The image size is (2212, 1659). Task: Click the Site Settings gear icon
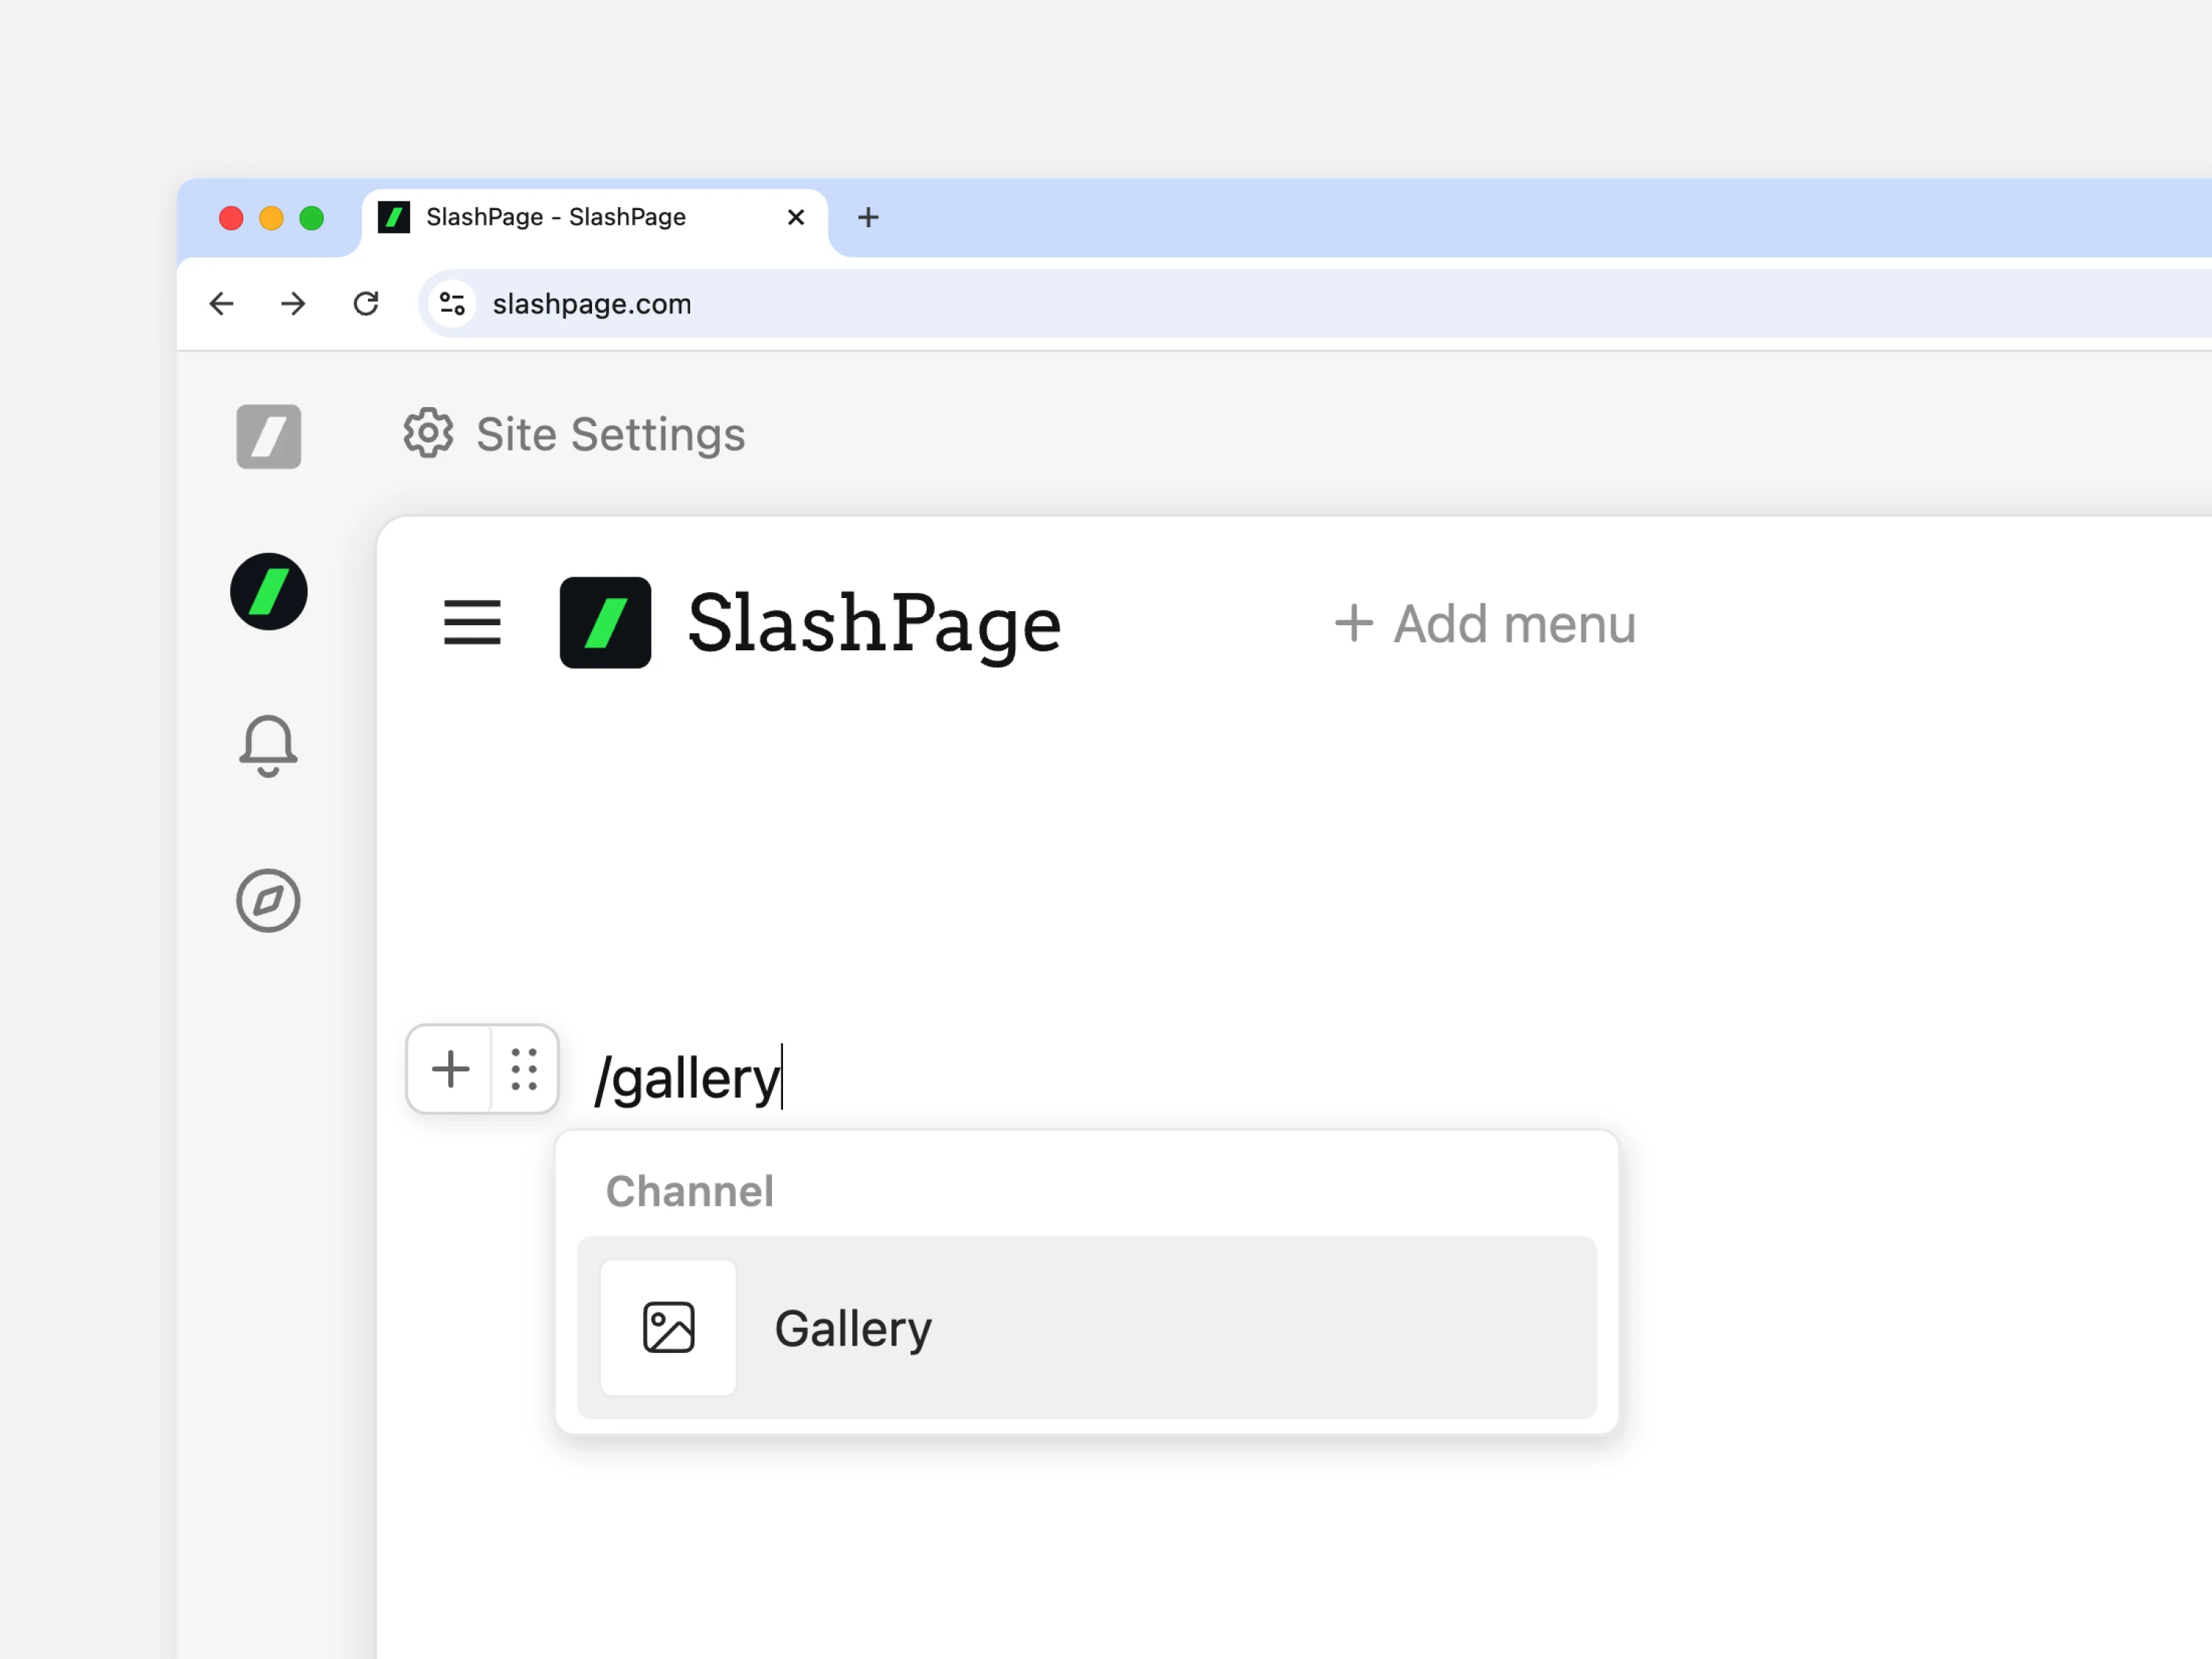click(428, 433)
